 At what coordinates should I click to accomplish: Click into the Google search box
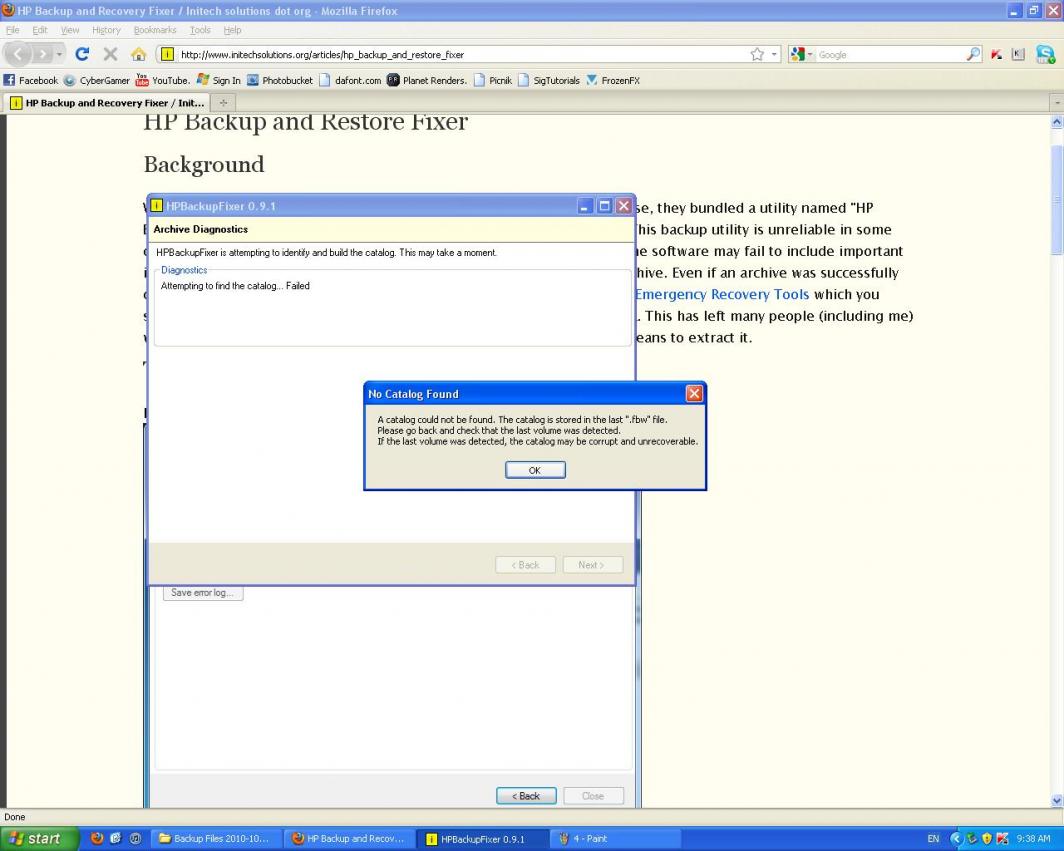[x=890, y=54]
